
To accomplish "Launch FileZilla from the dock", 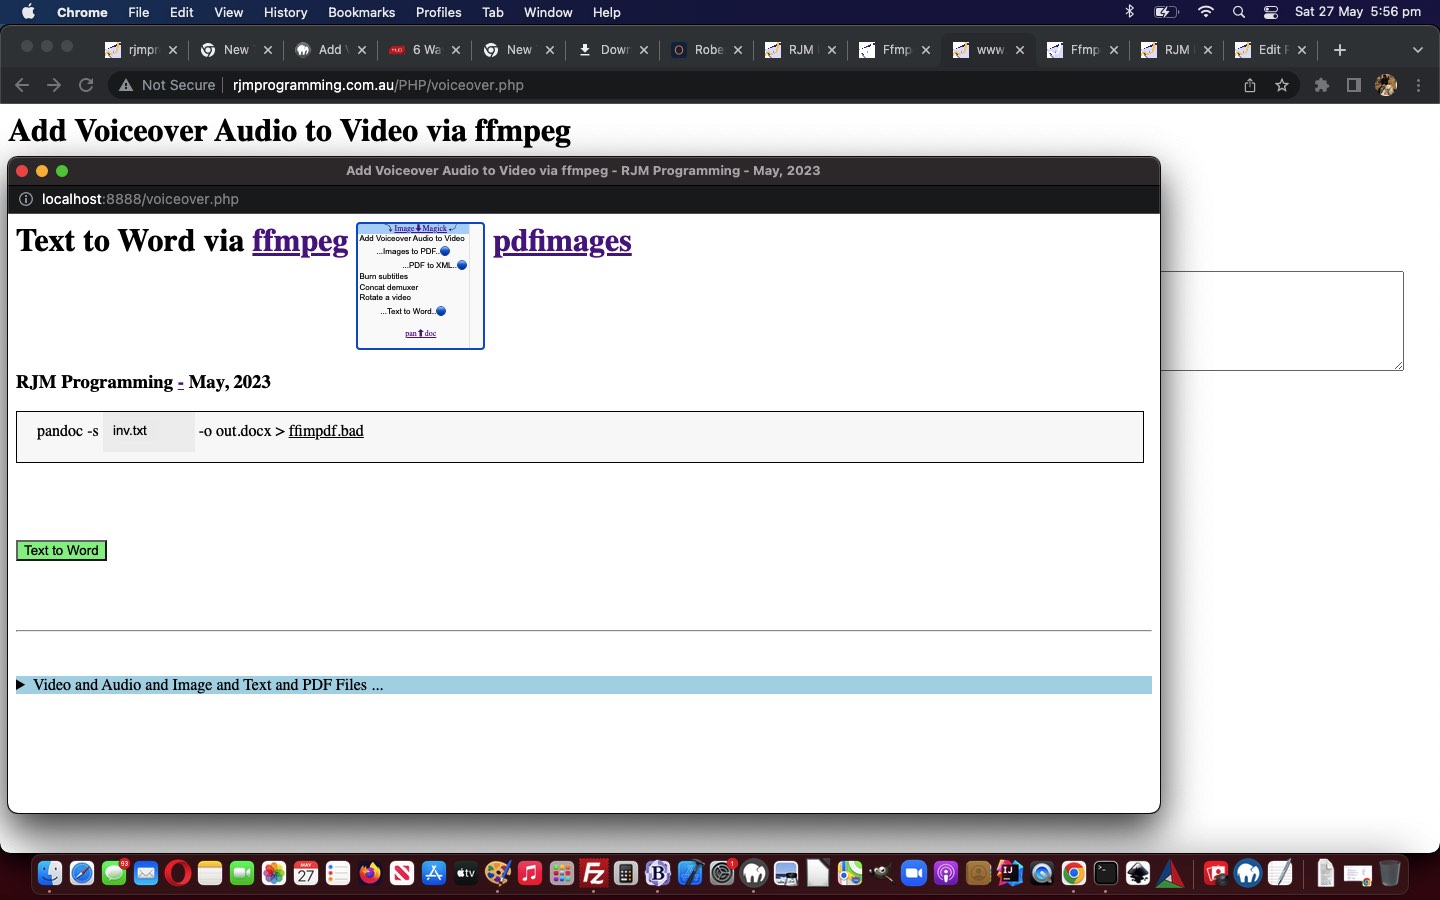I will 594,873.
